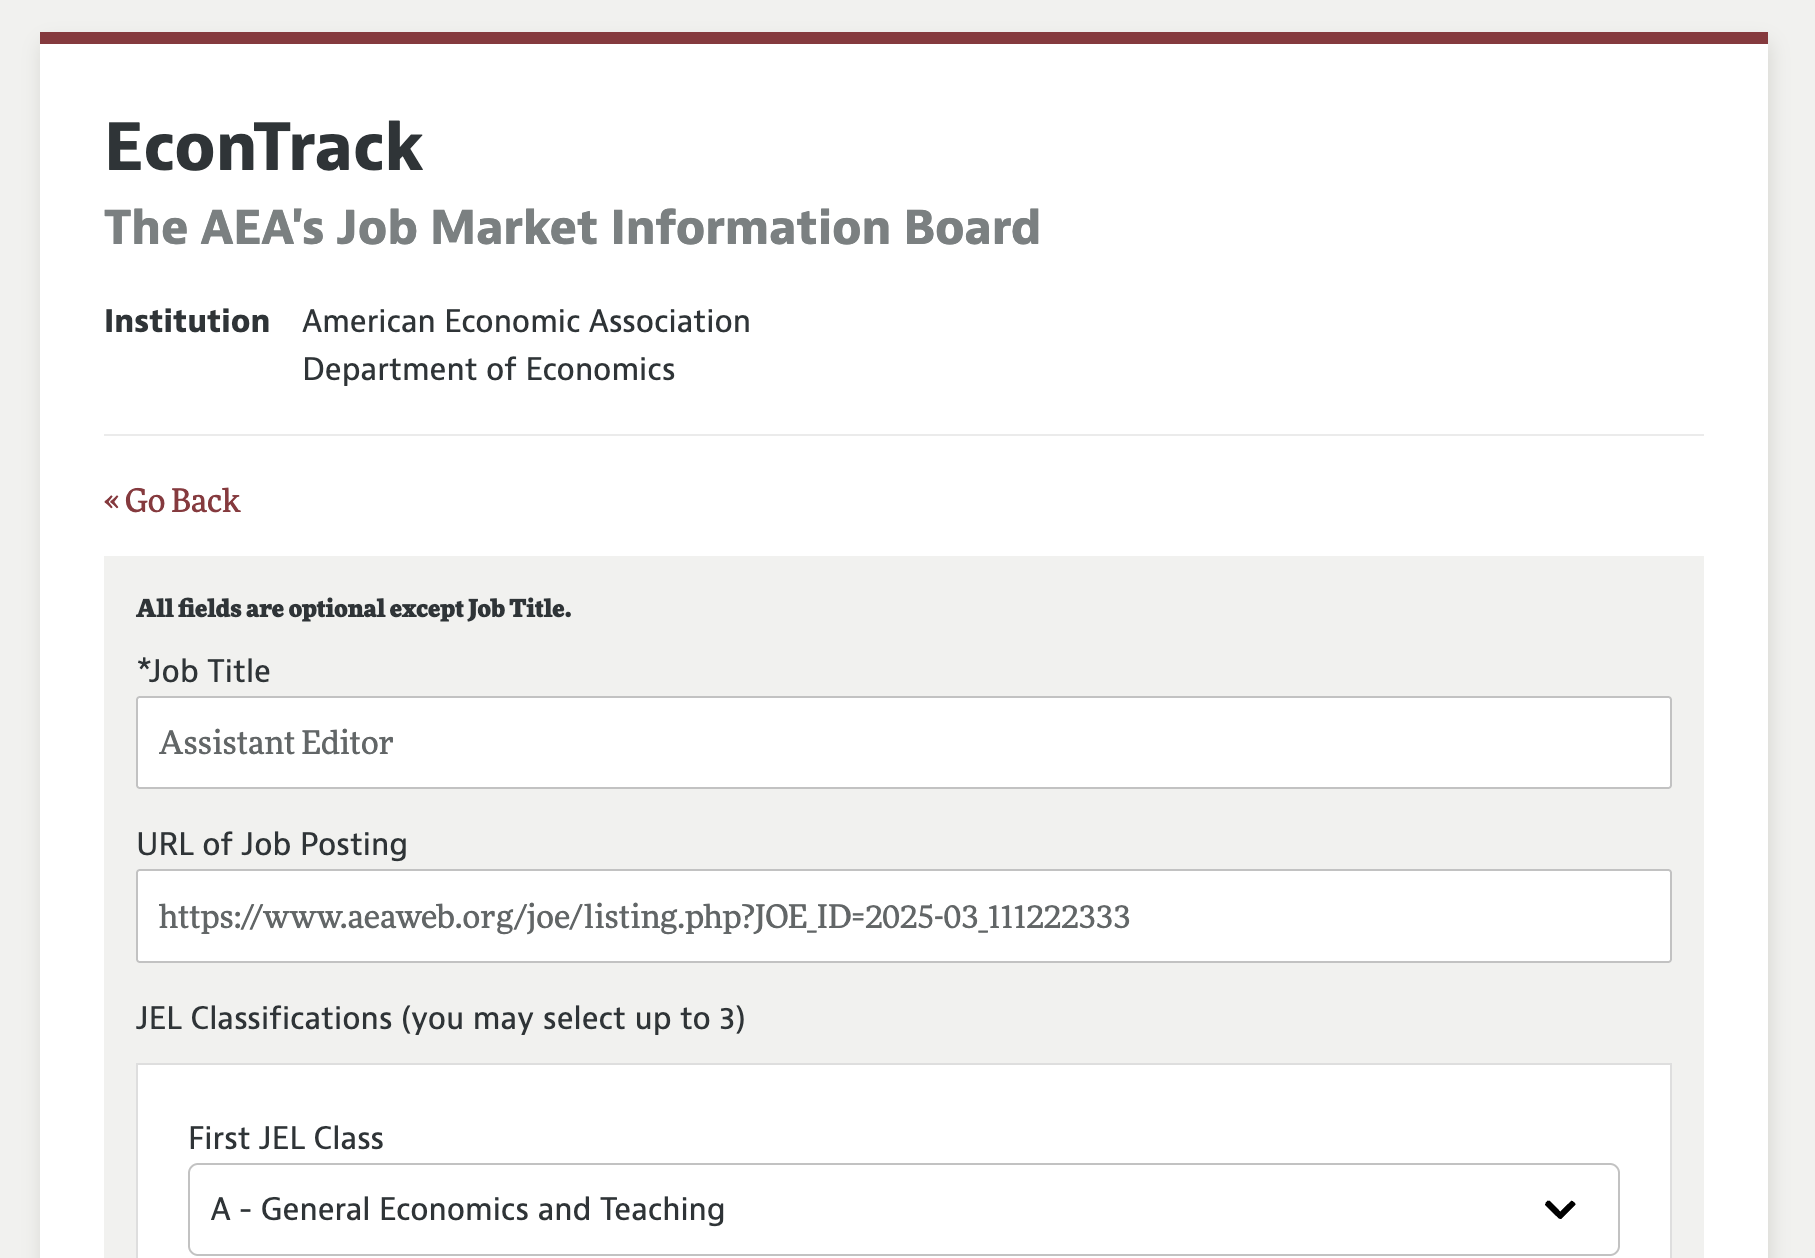The image size is (1815, 1258).
Task: Click the asterisk beside Job Title
Action: coord(142,668)
